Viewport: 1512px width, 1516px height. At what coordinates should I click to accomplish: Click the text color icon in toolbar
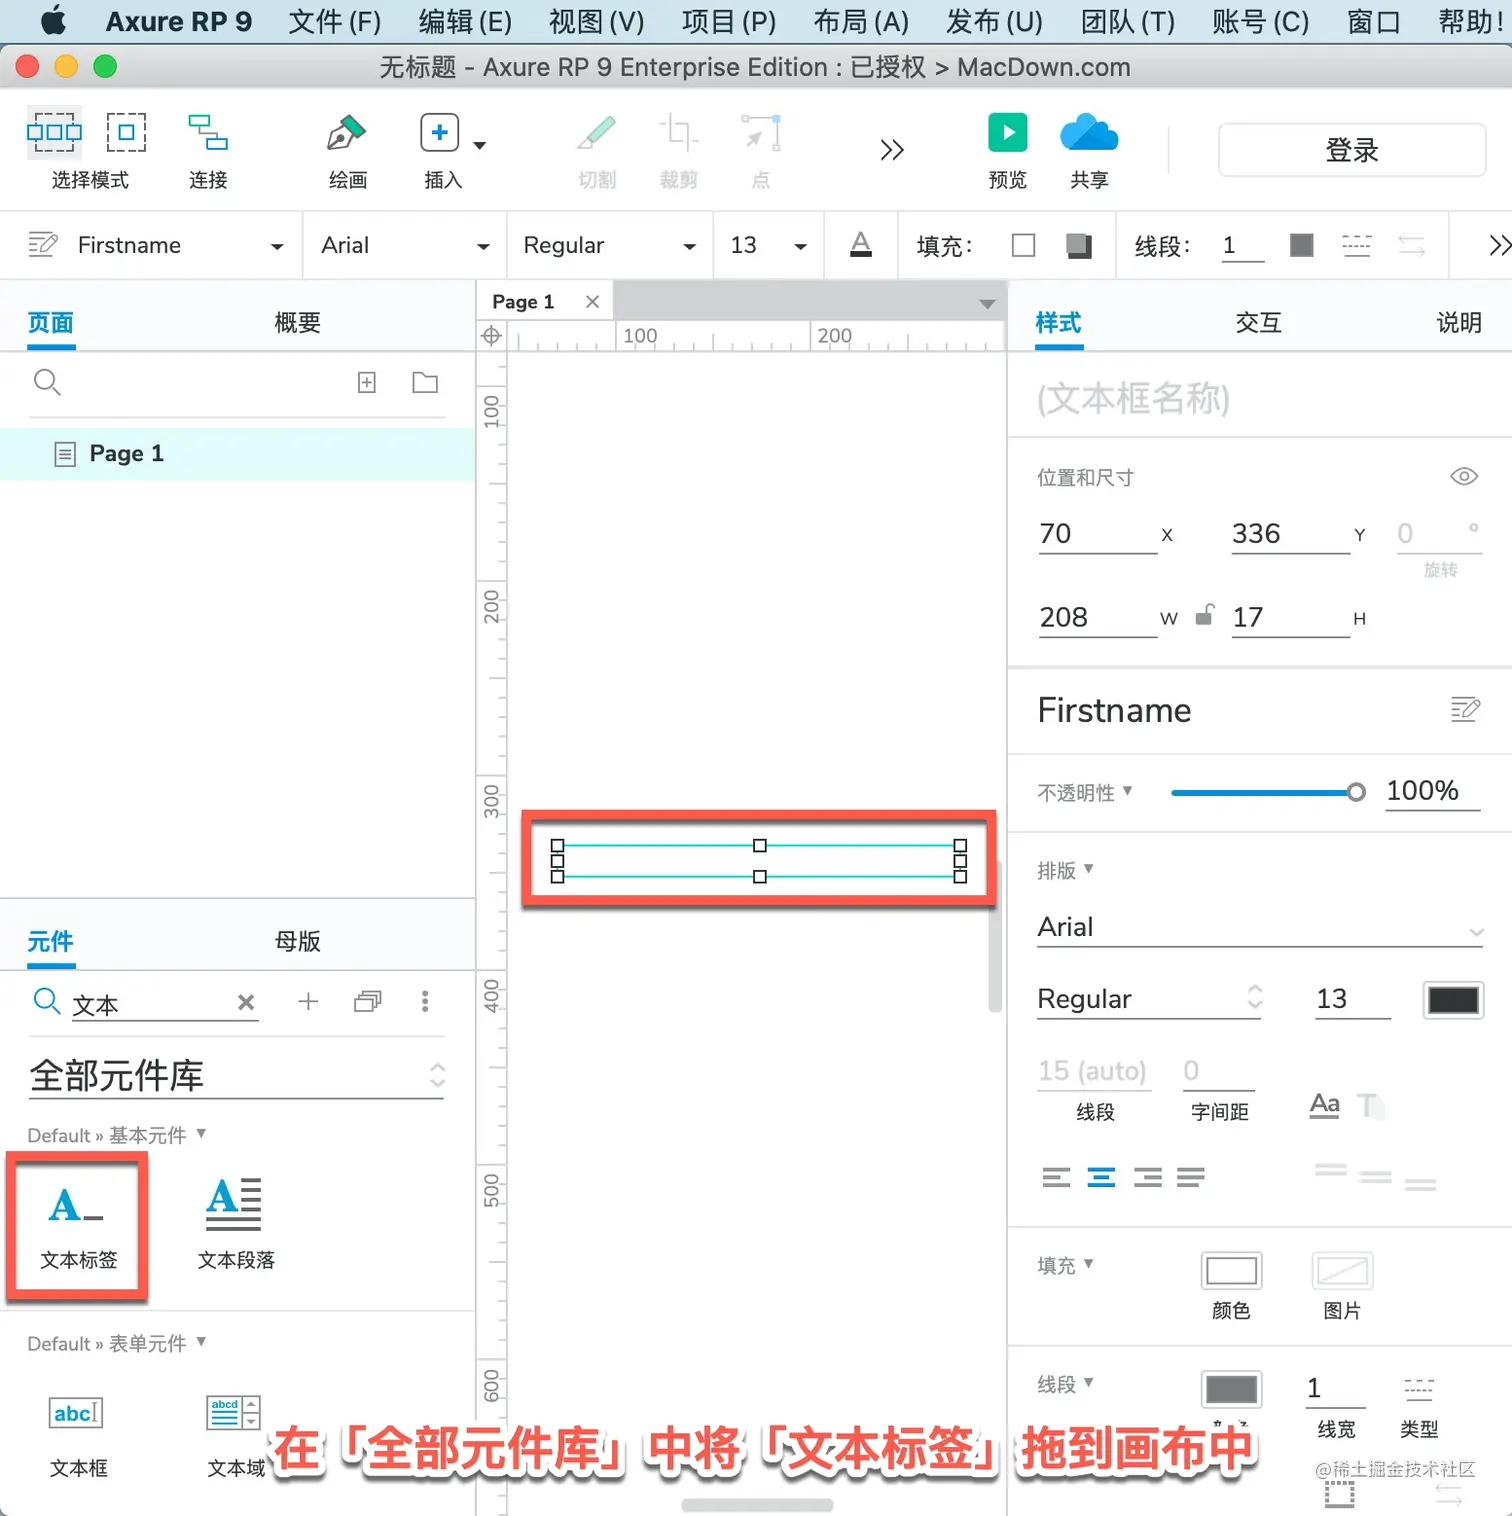pyautogui.click(x=861, y=245)
